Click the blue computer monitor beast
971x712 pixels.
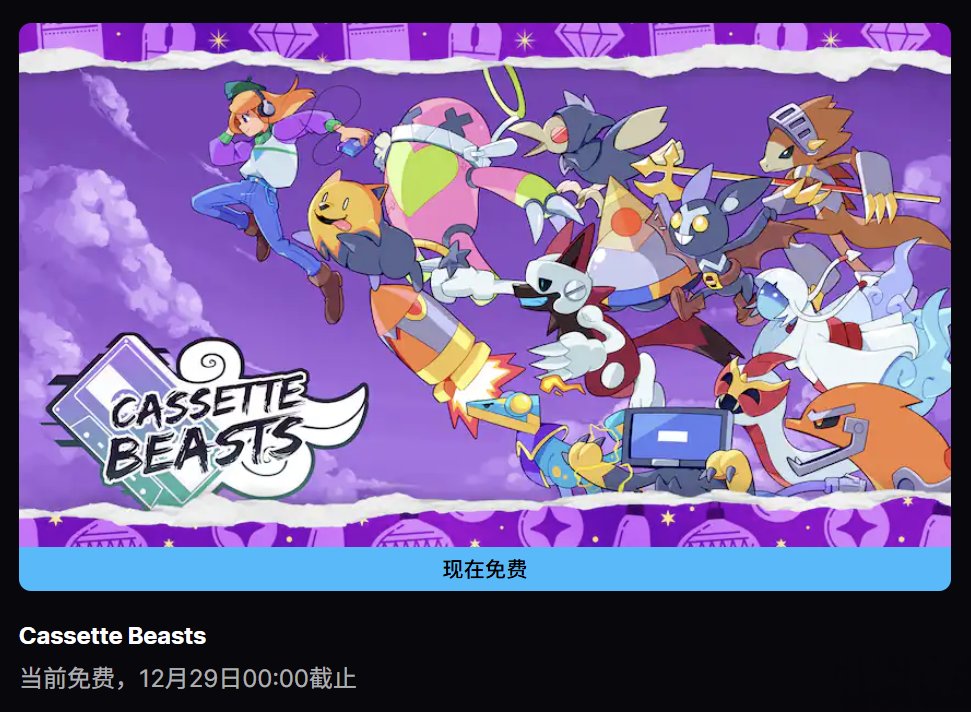675,446
